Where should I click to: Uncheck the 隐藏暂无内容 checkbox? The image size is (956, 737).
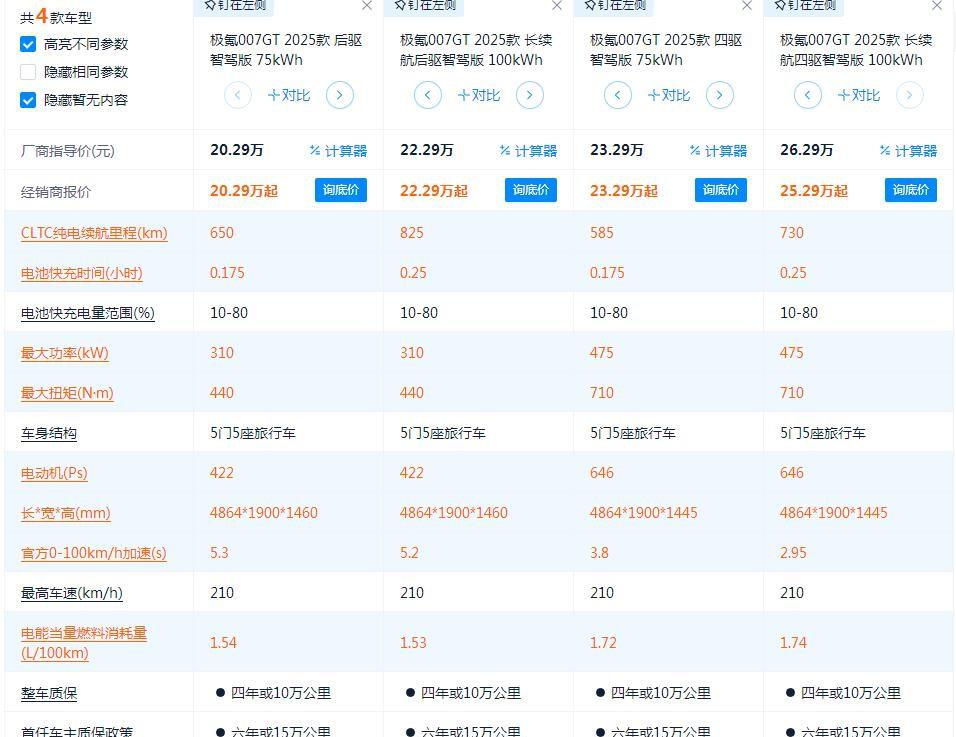point(28,100)
